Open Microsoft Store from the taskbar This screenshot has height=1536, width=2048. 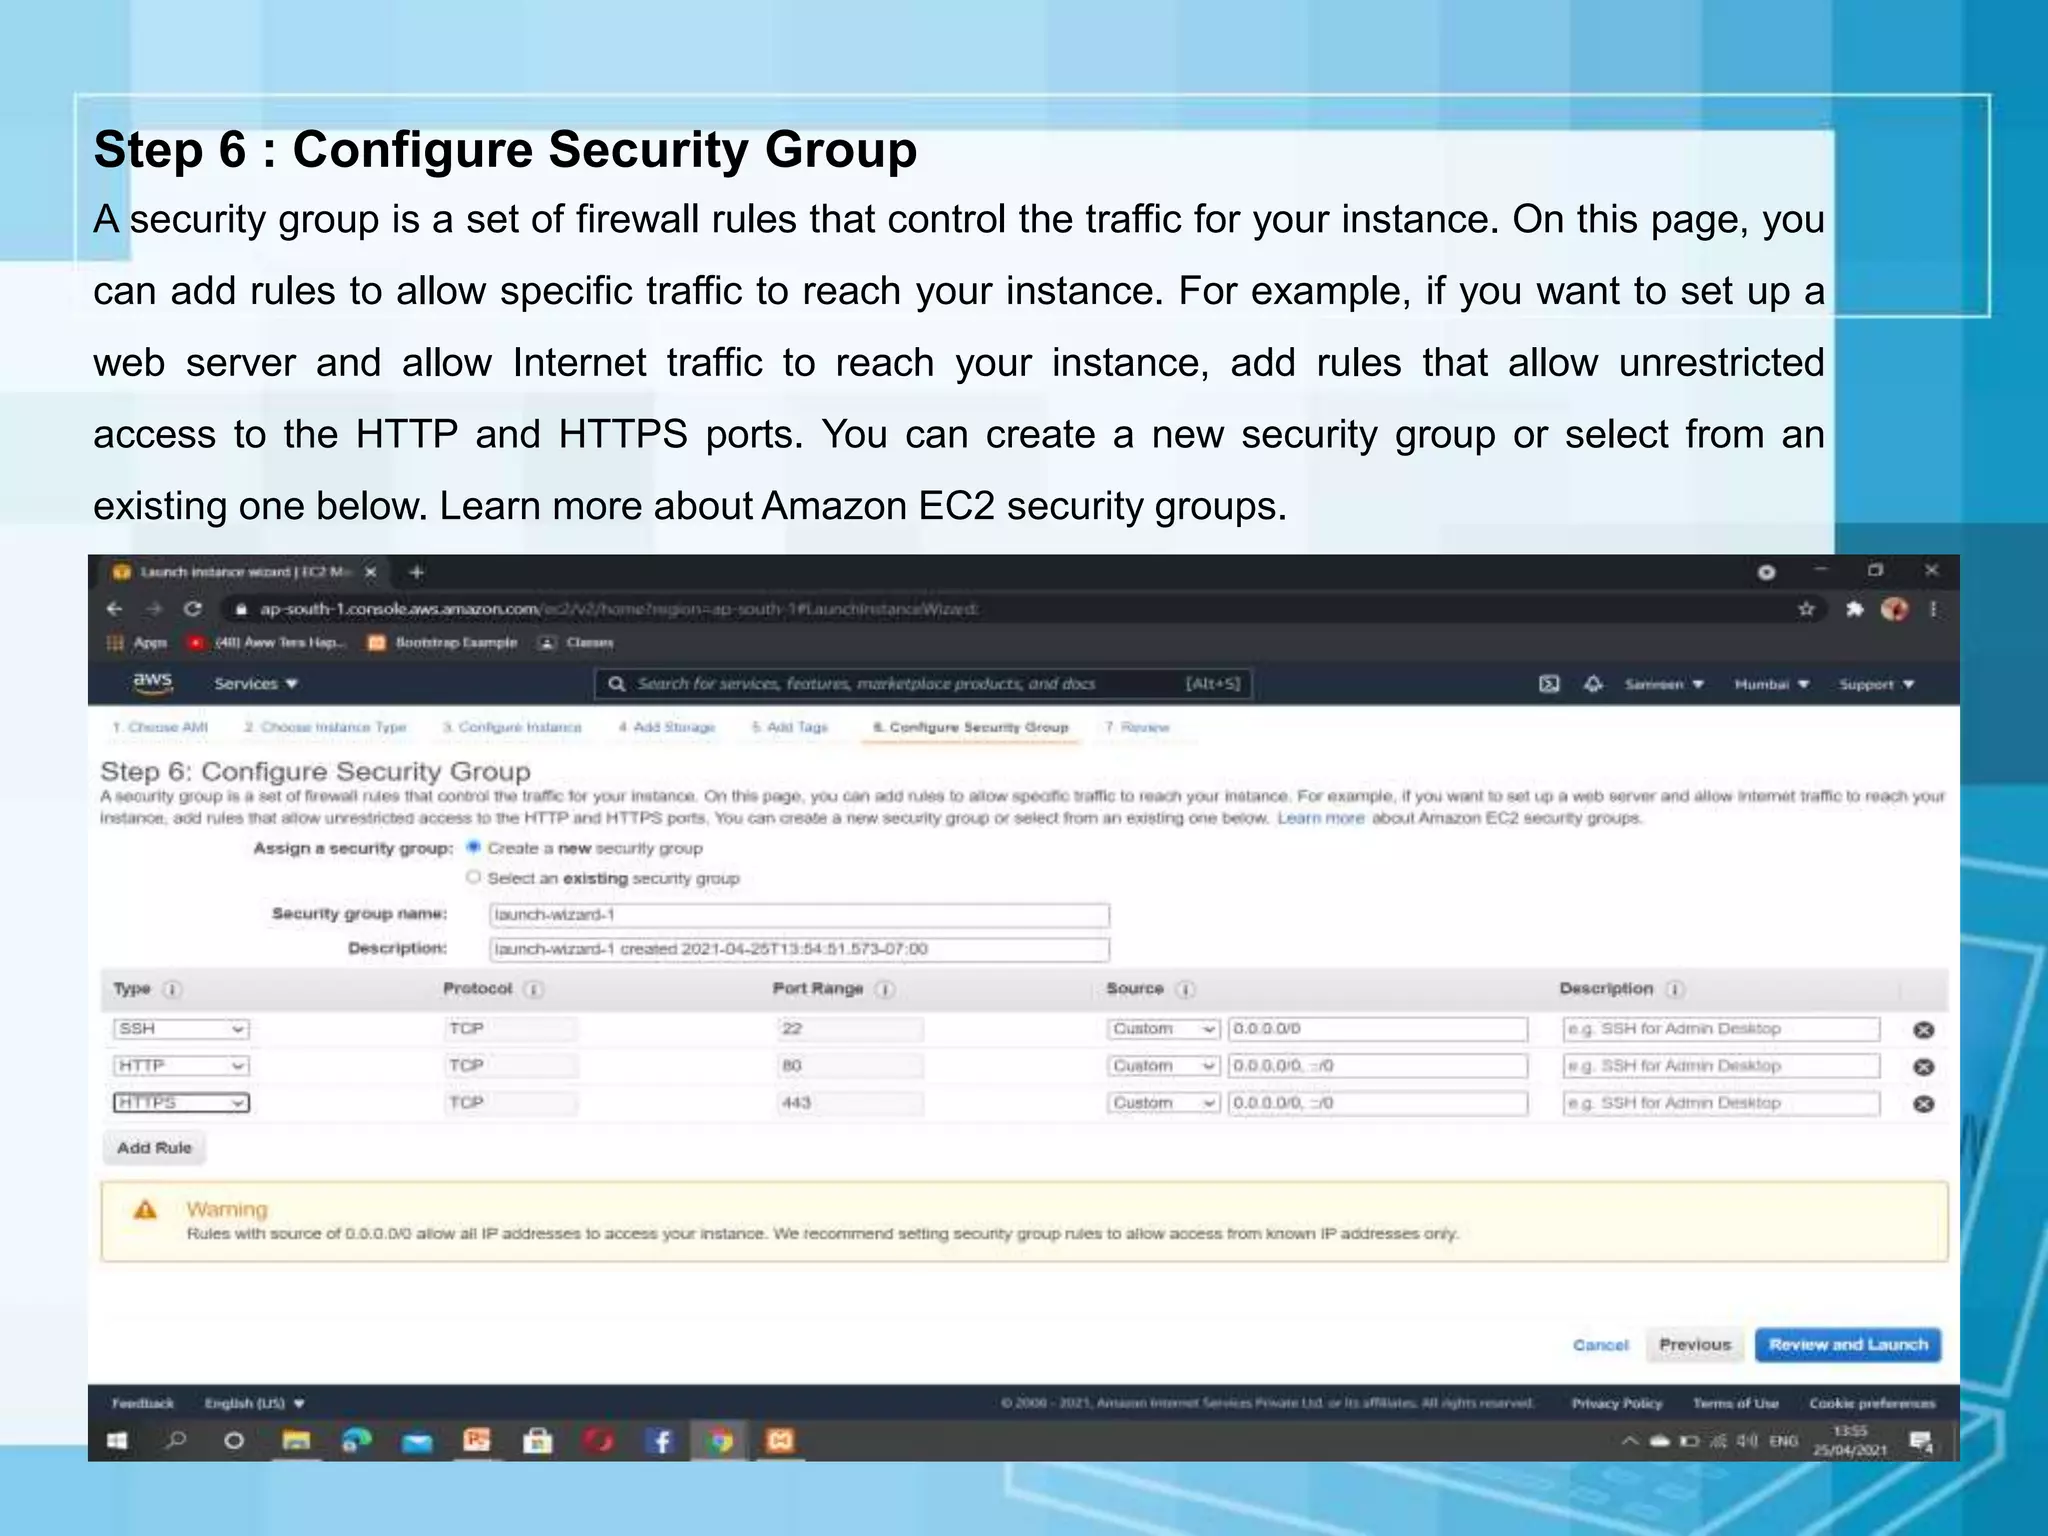[537, 1441]
